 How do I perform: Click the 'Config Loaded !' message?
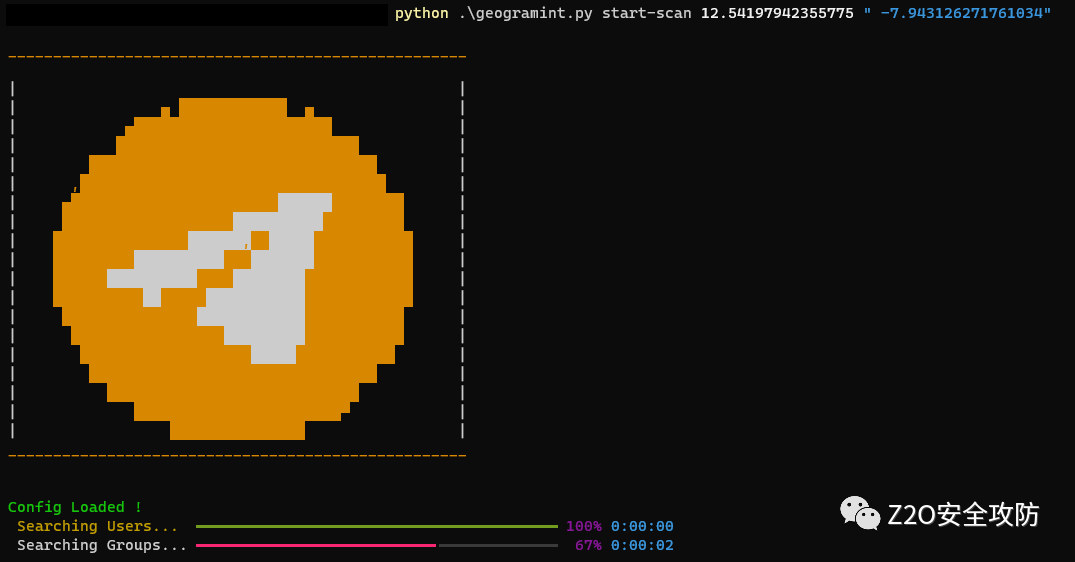pos(75,507)
